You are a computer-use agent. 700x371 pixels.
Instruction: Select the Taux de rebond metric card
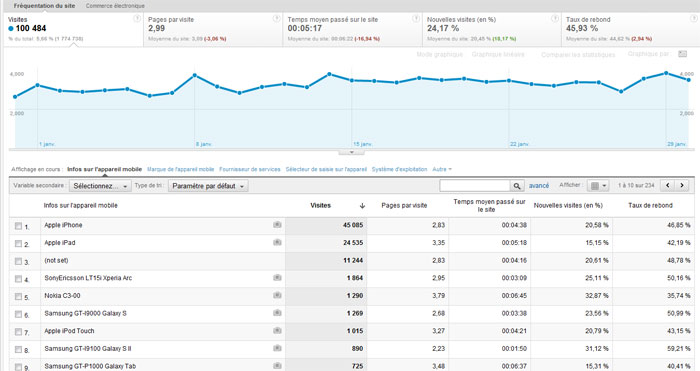click(x=631, y=29)
